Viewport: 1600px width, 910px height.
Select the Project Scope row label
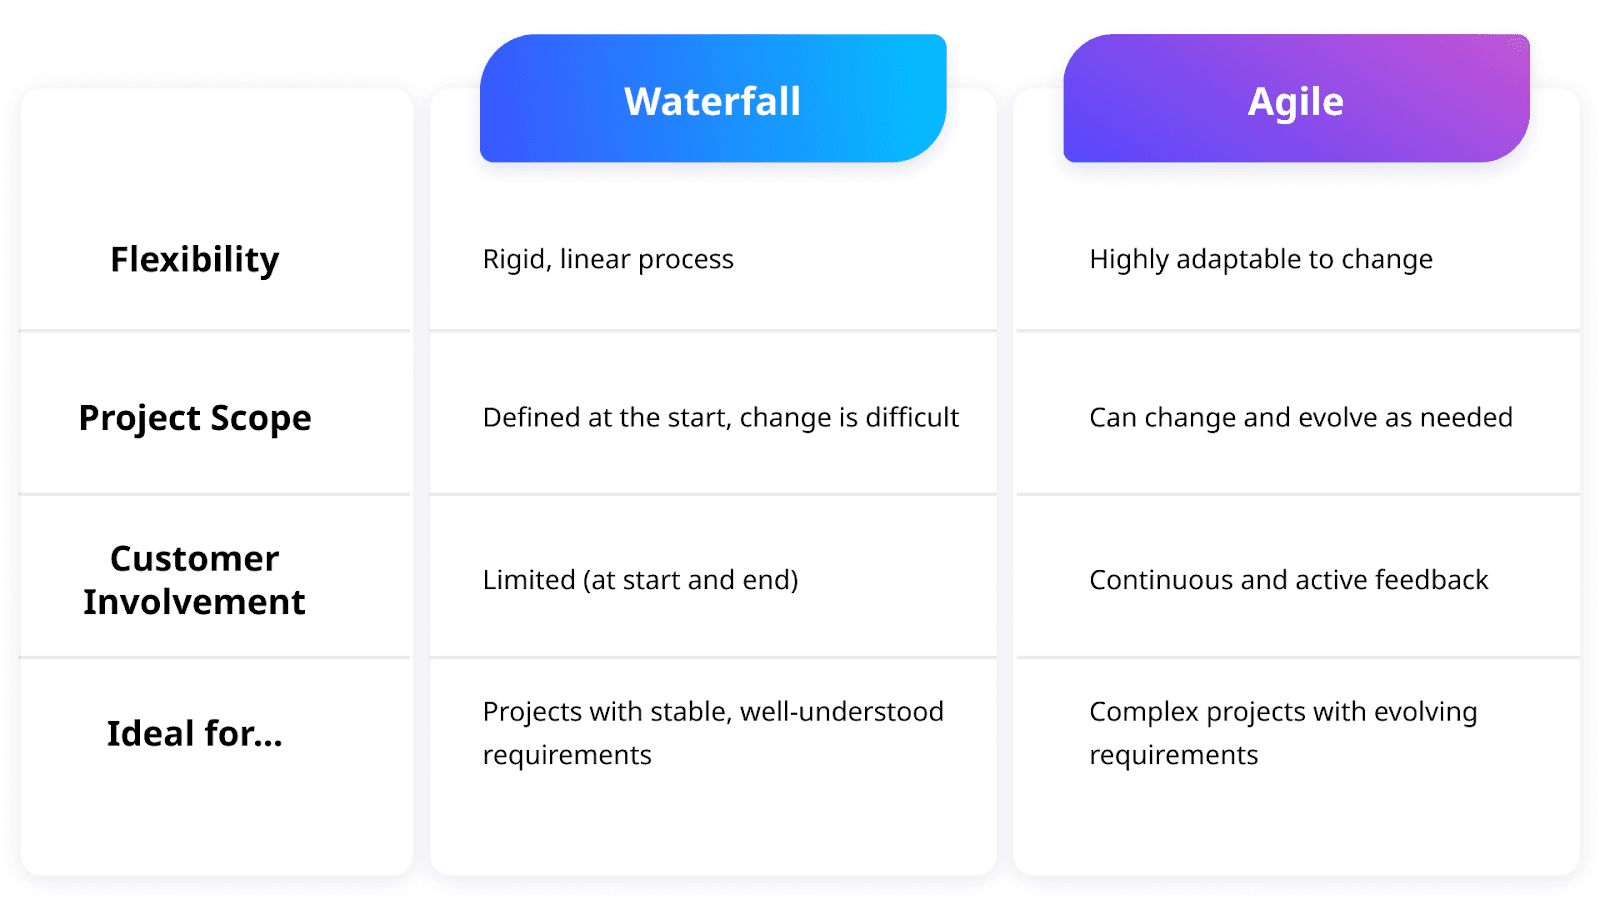pyautogui.click(x=195, y=418)
